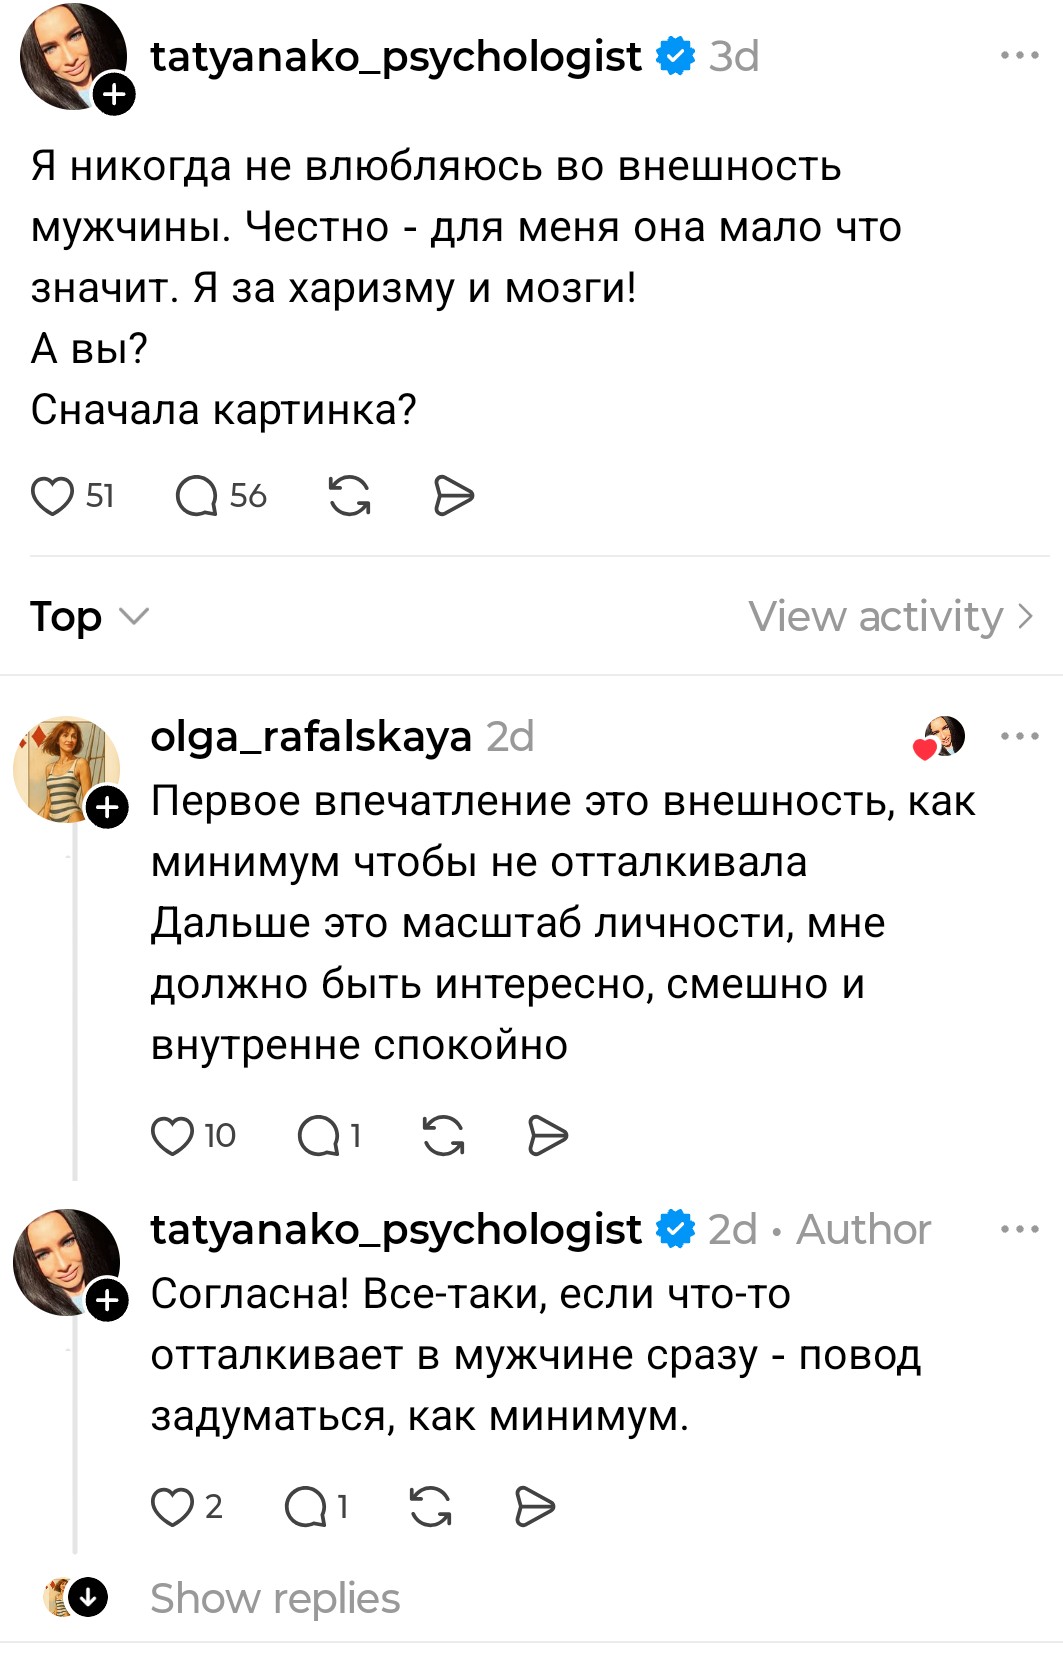Like the author's reply comment
1063x1653 pixels.
pos(172,1506)
